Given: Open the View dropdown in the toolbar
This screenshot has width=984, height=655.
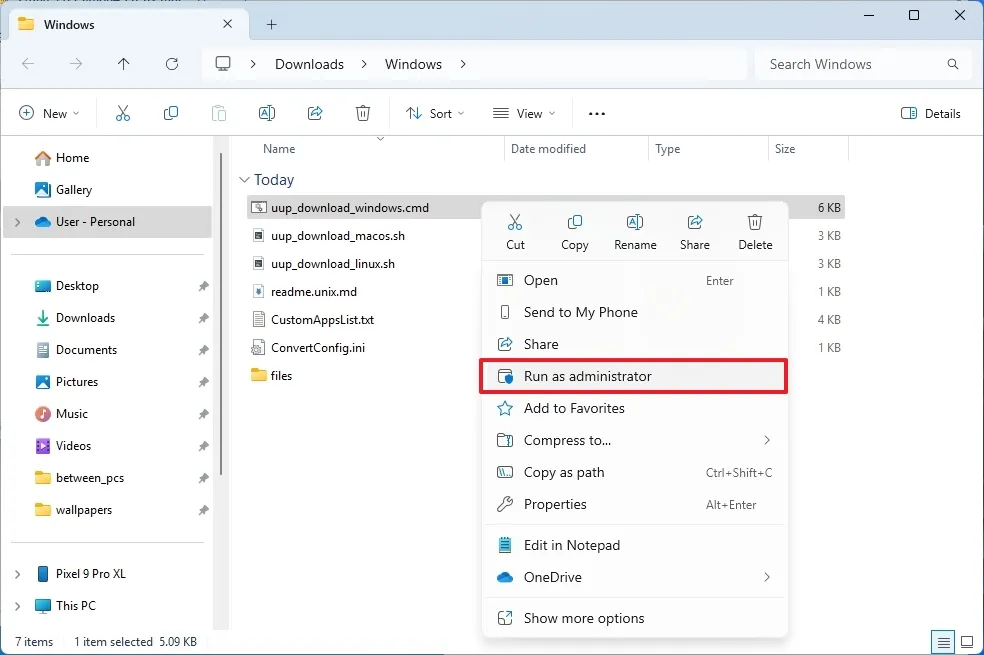Looking at the screenshot, I should [x=523, y=113].
